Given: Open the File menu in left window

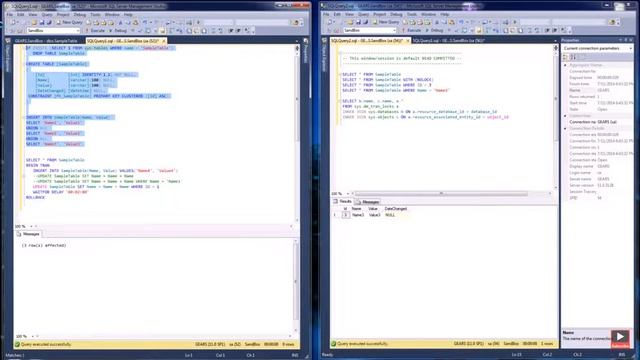Looking at the screenshot, I should pyautogui.click(x=10, y=15).
